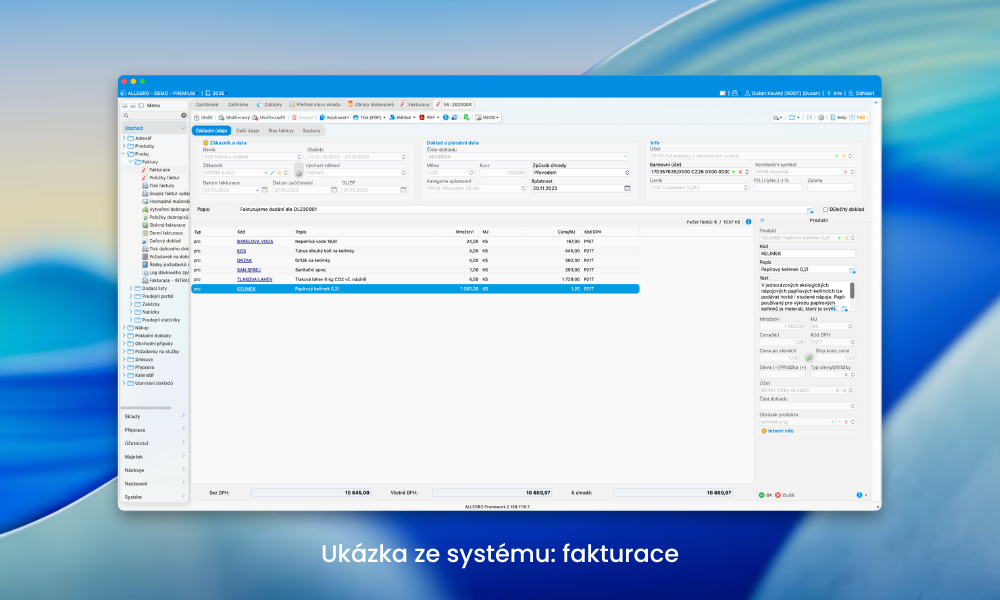Click the blue pencil edit icon beside Zákazník
1000x600 pixels.
272,173
